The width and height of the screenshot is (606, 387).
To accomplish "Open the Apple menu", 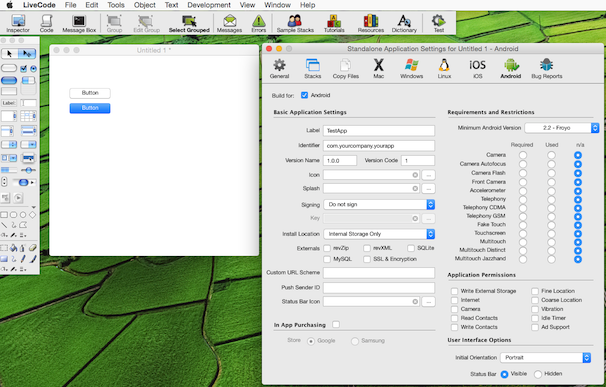I will pos(10,5).
